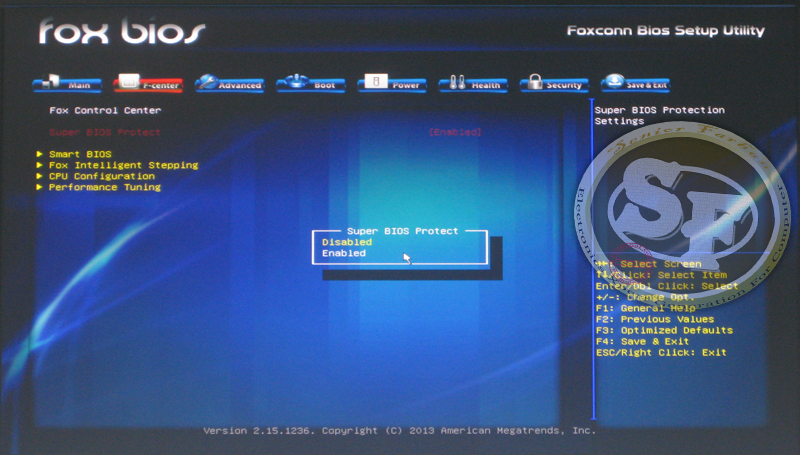Switch to the F-center tab
Viewport: 800px width, 455px height.
(148, 83)
